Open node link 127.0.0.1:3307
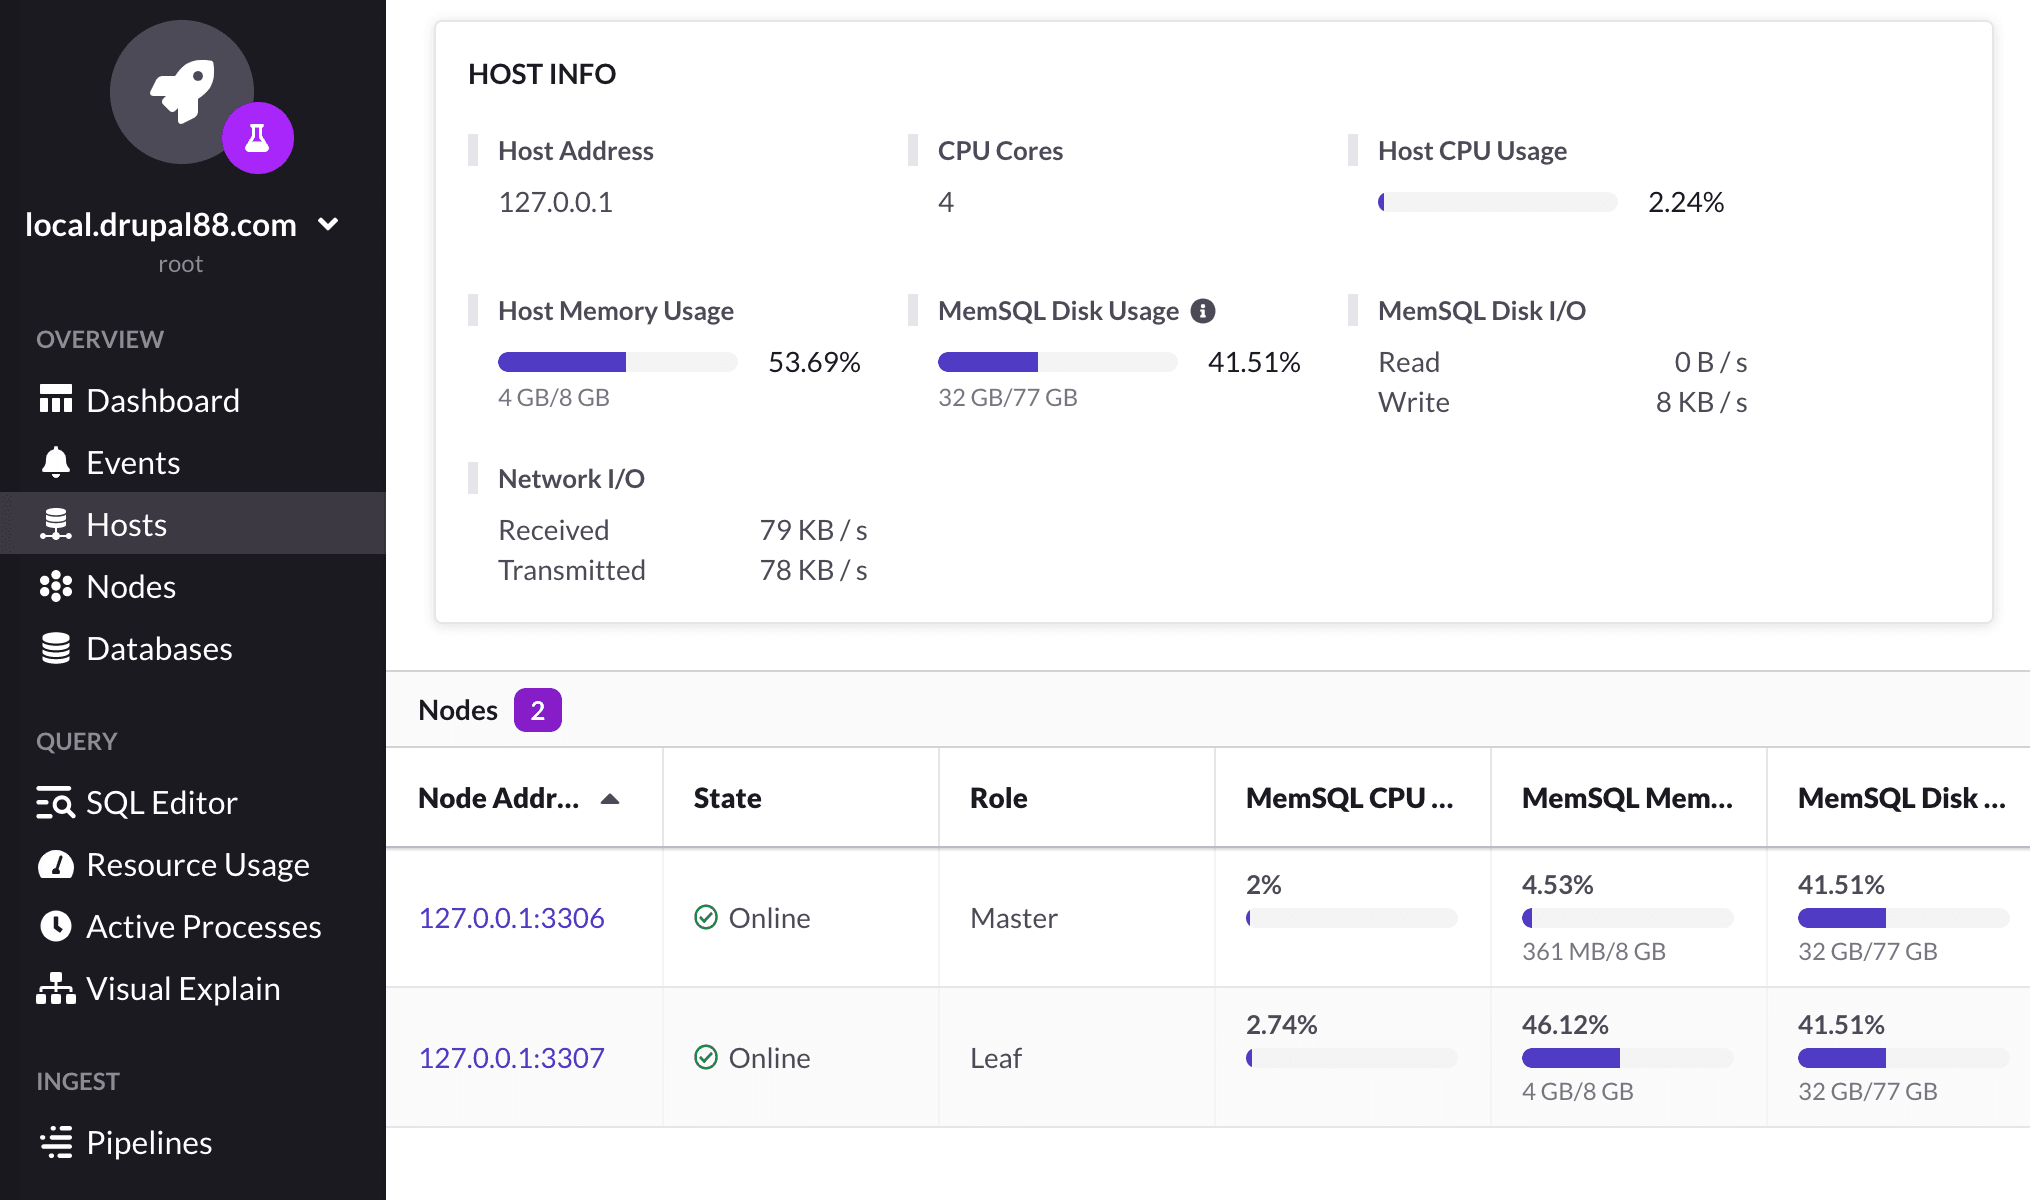 click(x=511, y=1058)
